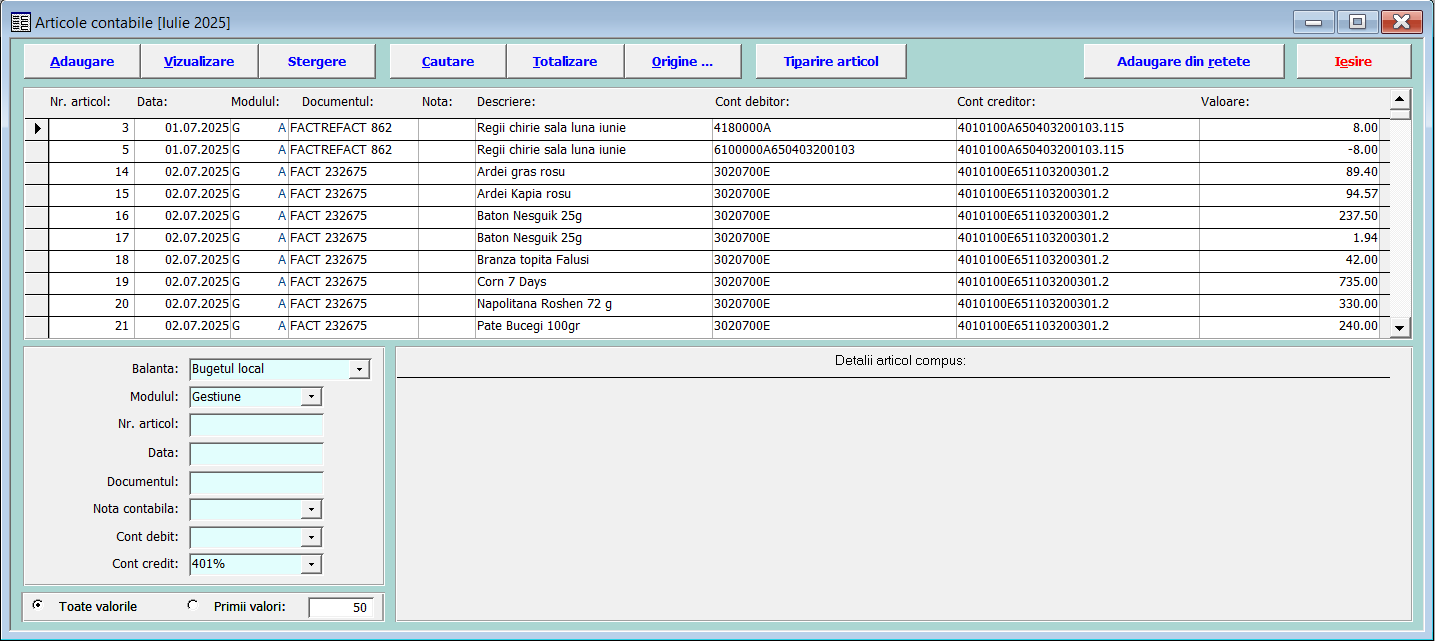Expand the Nota contabila combo box
The image size is (1435, 641).
point(312,509)
